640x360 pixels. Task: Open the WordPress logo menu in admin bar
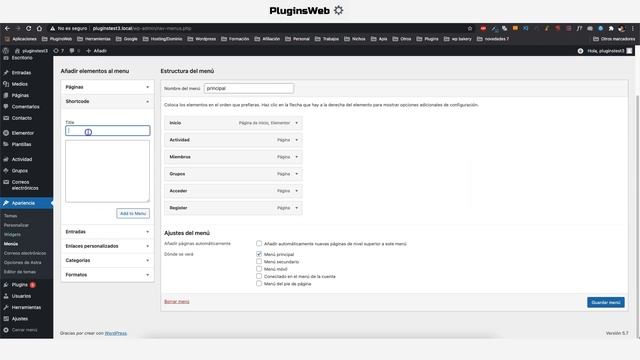[x=6, y=51]
